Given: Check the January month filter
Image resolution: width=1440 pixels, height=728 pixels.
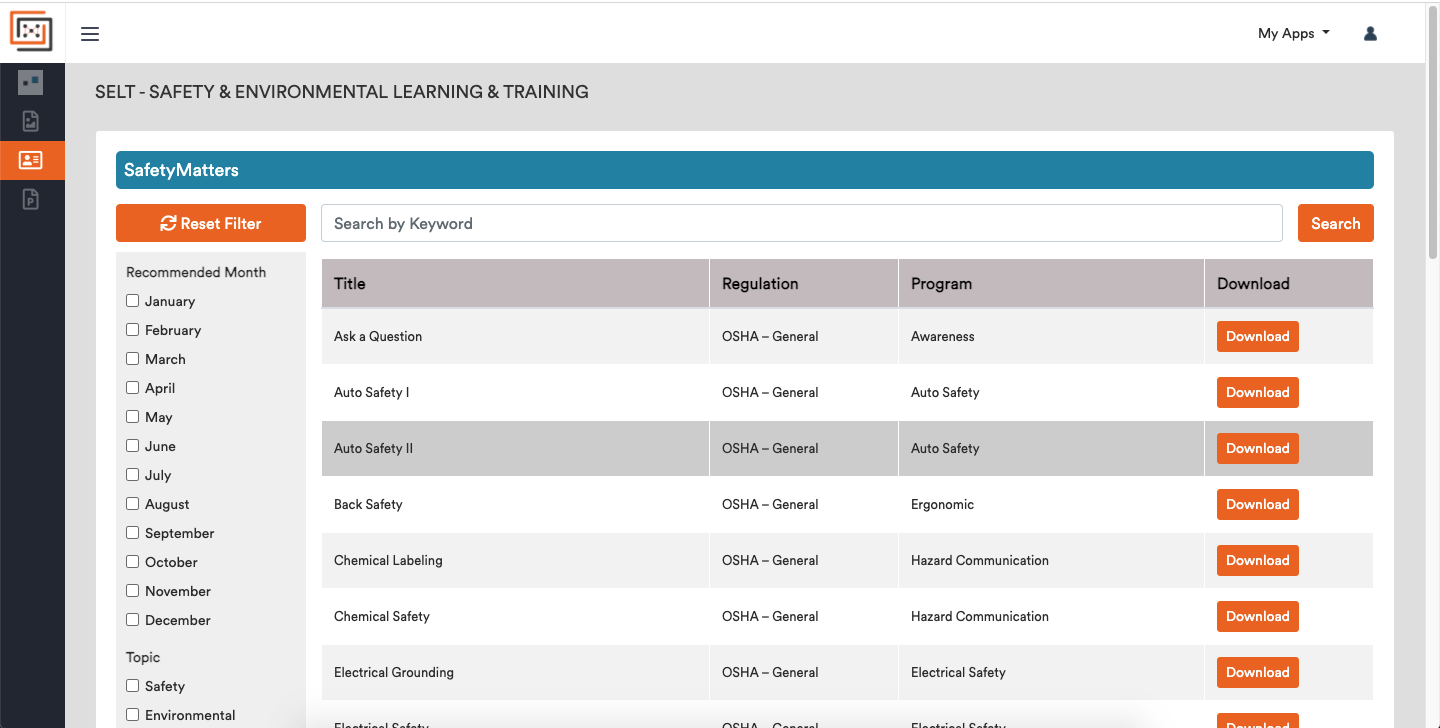Looking at the screenshot, I should (x=132, y=301).
